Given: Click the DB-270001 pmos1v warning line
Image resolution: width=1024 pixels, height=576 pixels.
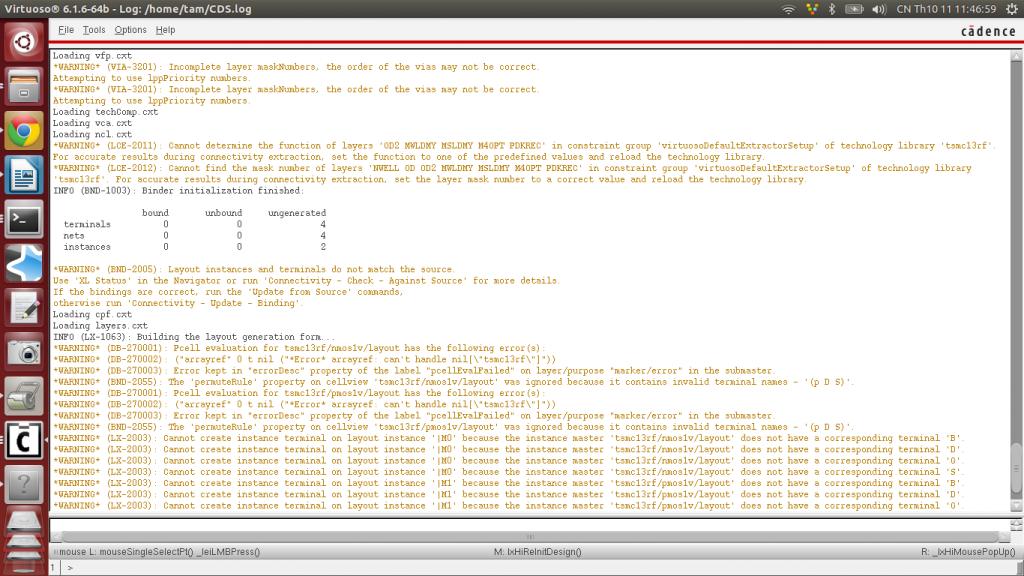Looking at the screenshot, I should 298,393.
